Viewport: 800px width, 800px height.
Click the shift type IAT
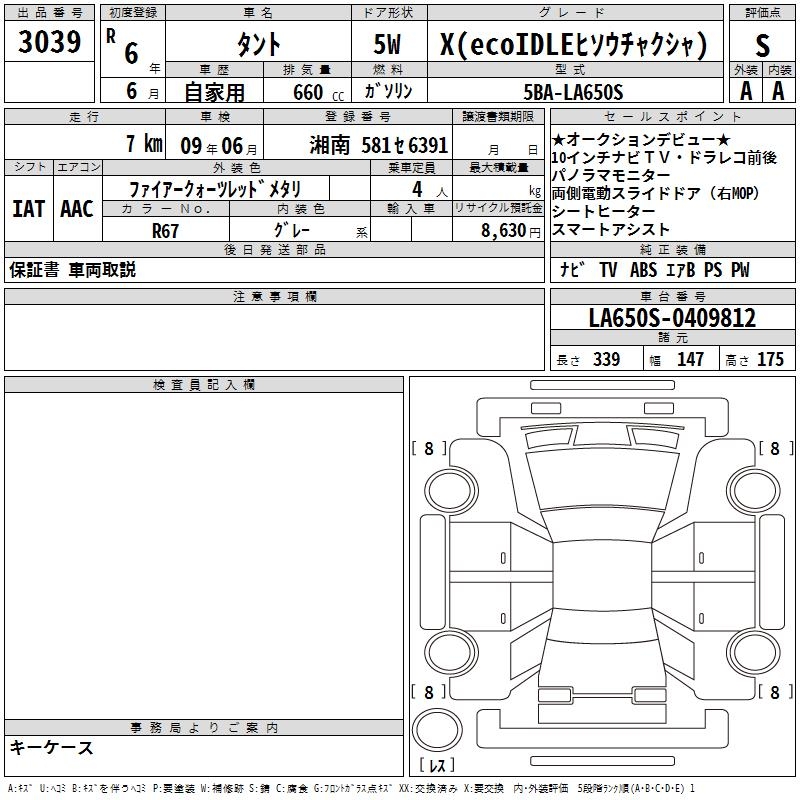[x=28, y=209]
